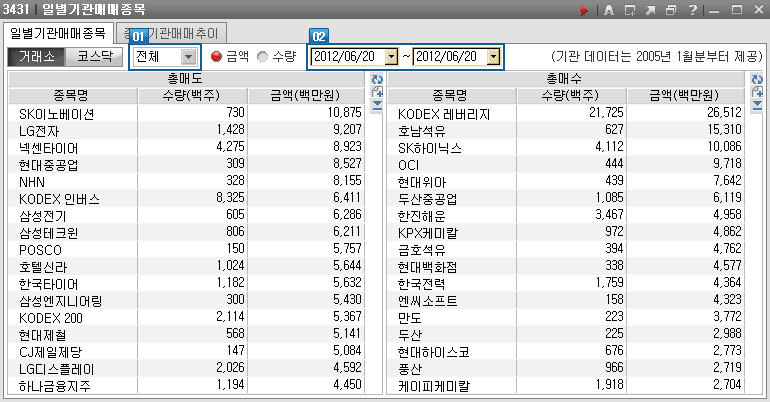Viewport: 770px width, 402px height.
Task: Select OCI row in buy list
Action: click(x=566, y=164)
